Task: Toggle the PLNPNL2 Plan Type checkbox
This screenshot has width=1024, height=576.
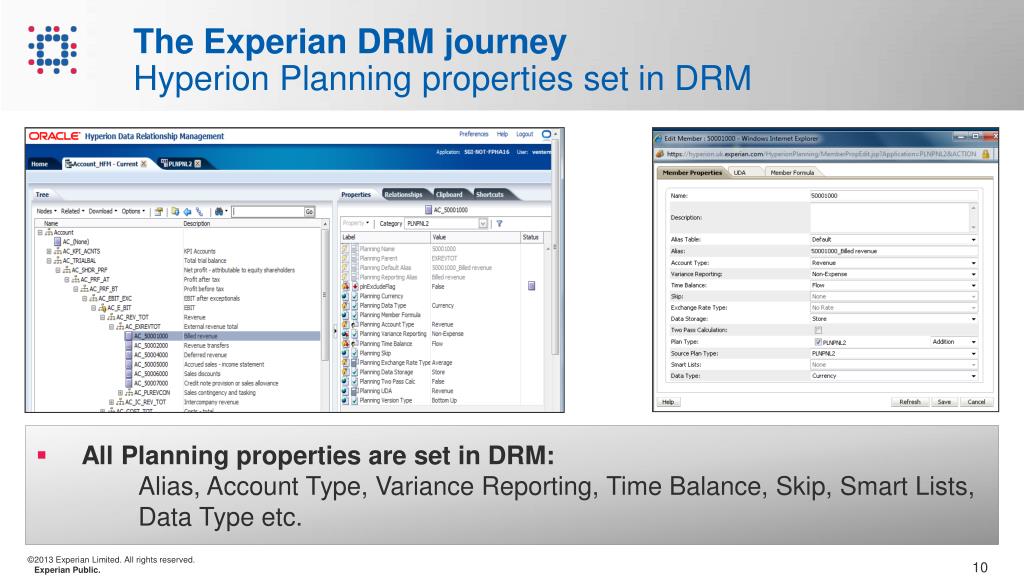Action: pyautogui.click(x=818, y=342)
